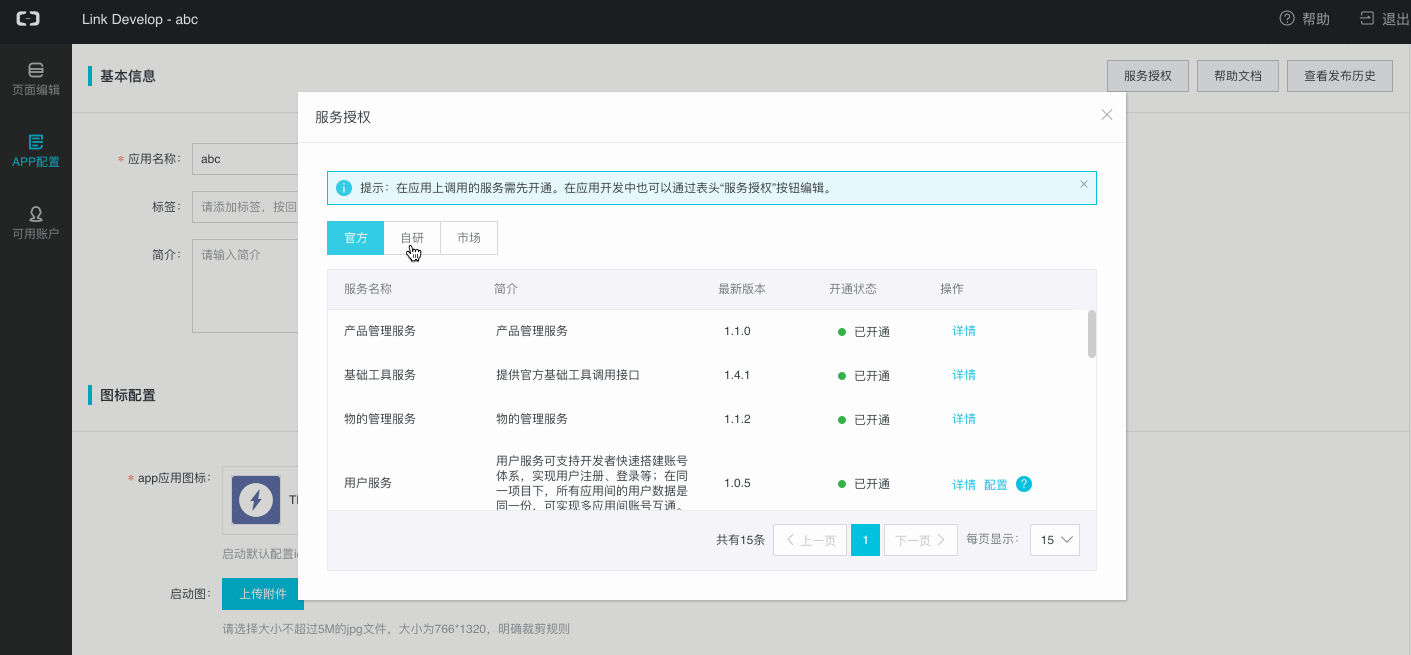Open 配置 for 用户服务
This screenshot has width=1411, height=655.
click(996, 485)
